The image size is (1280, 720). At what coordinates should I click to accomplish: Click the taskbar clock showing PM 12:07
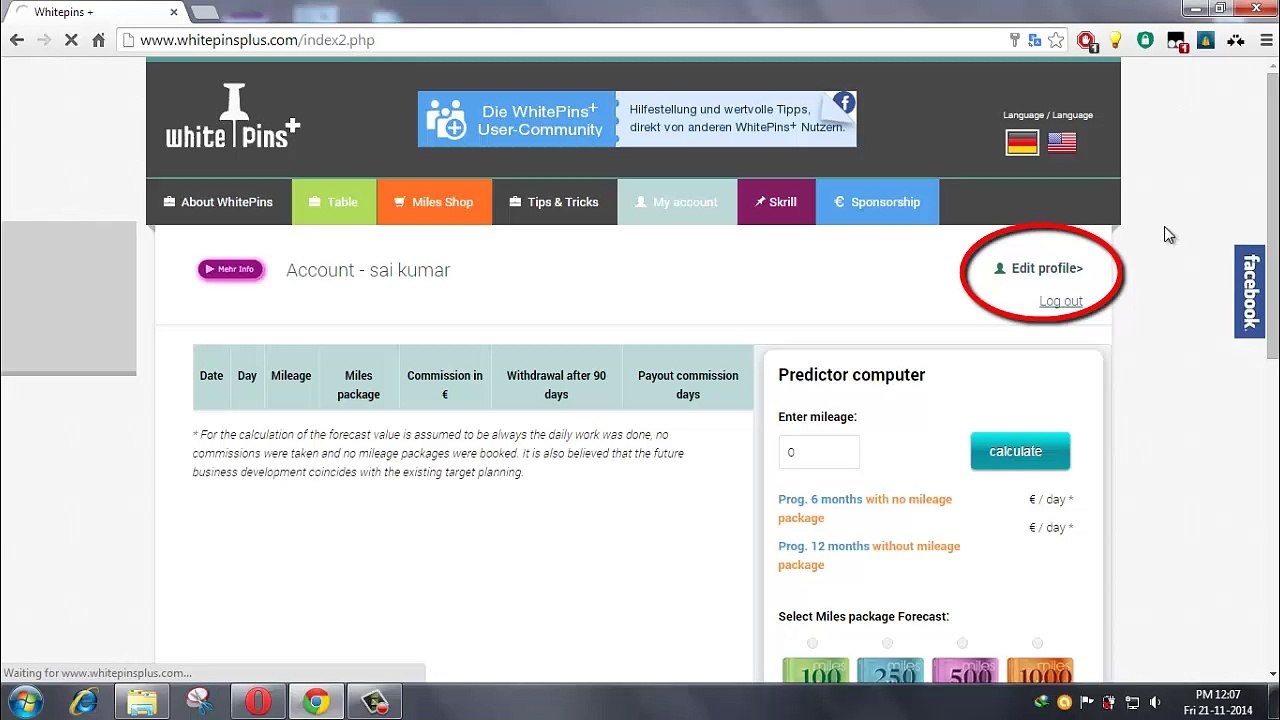pos(1218,702)
